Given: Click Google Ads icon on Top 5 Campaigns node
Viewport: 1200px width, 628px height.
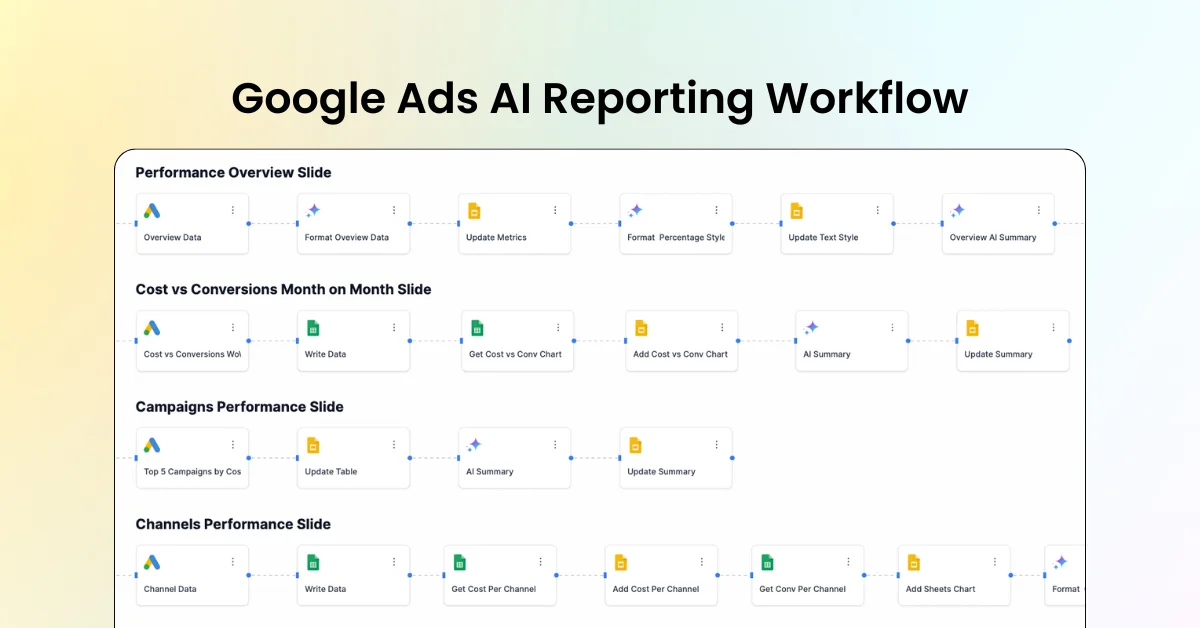Looking at the screenshot, I should tap(152, 445).
